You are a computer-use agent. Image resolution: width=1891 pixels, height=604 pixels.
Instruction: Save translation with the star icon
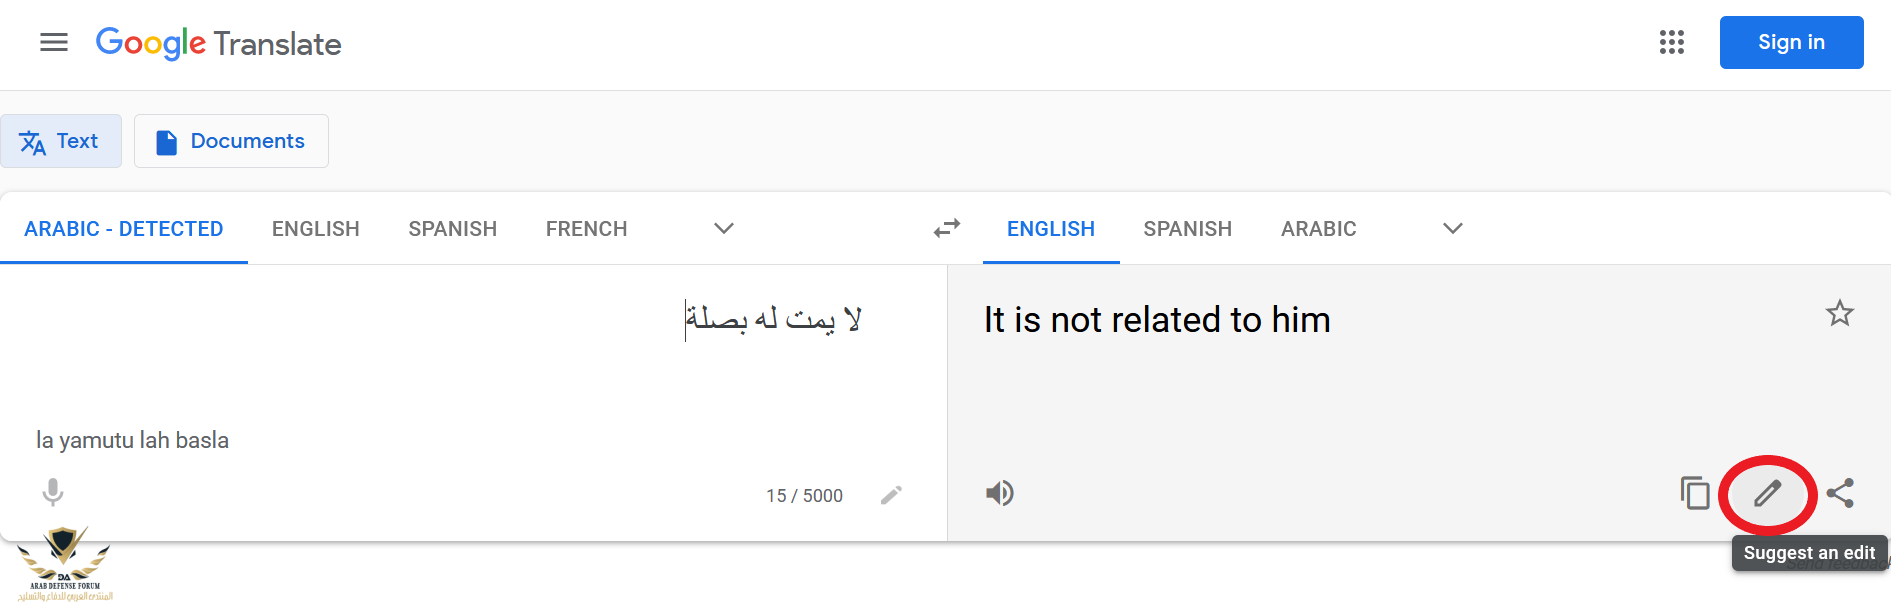pyautogui.click(x=1840, y=314)
